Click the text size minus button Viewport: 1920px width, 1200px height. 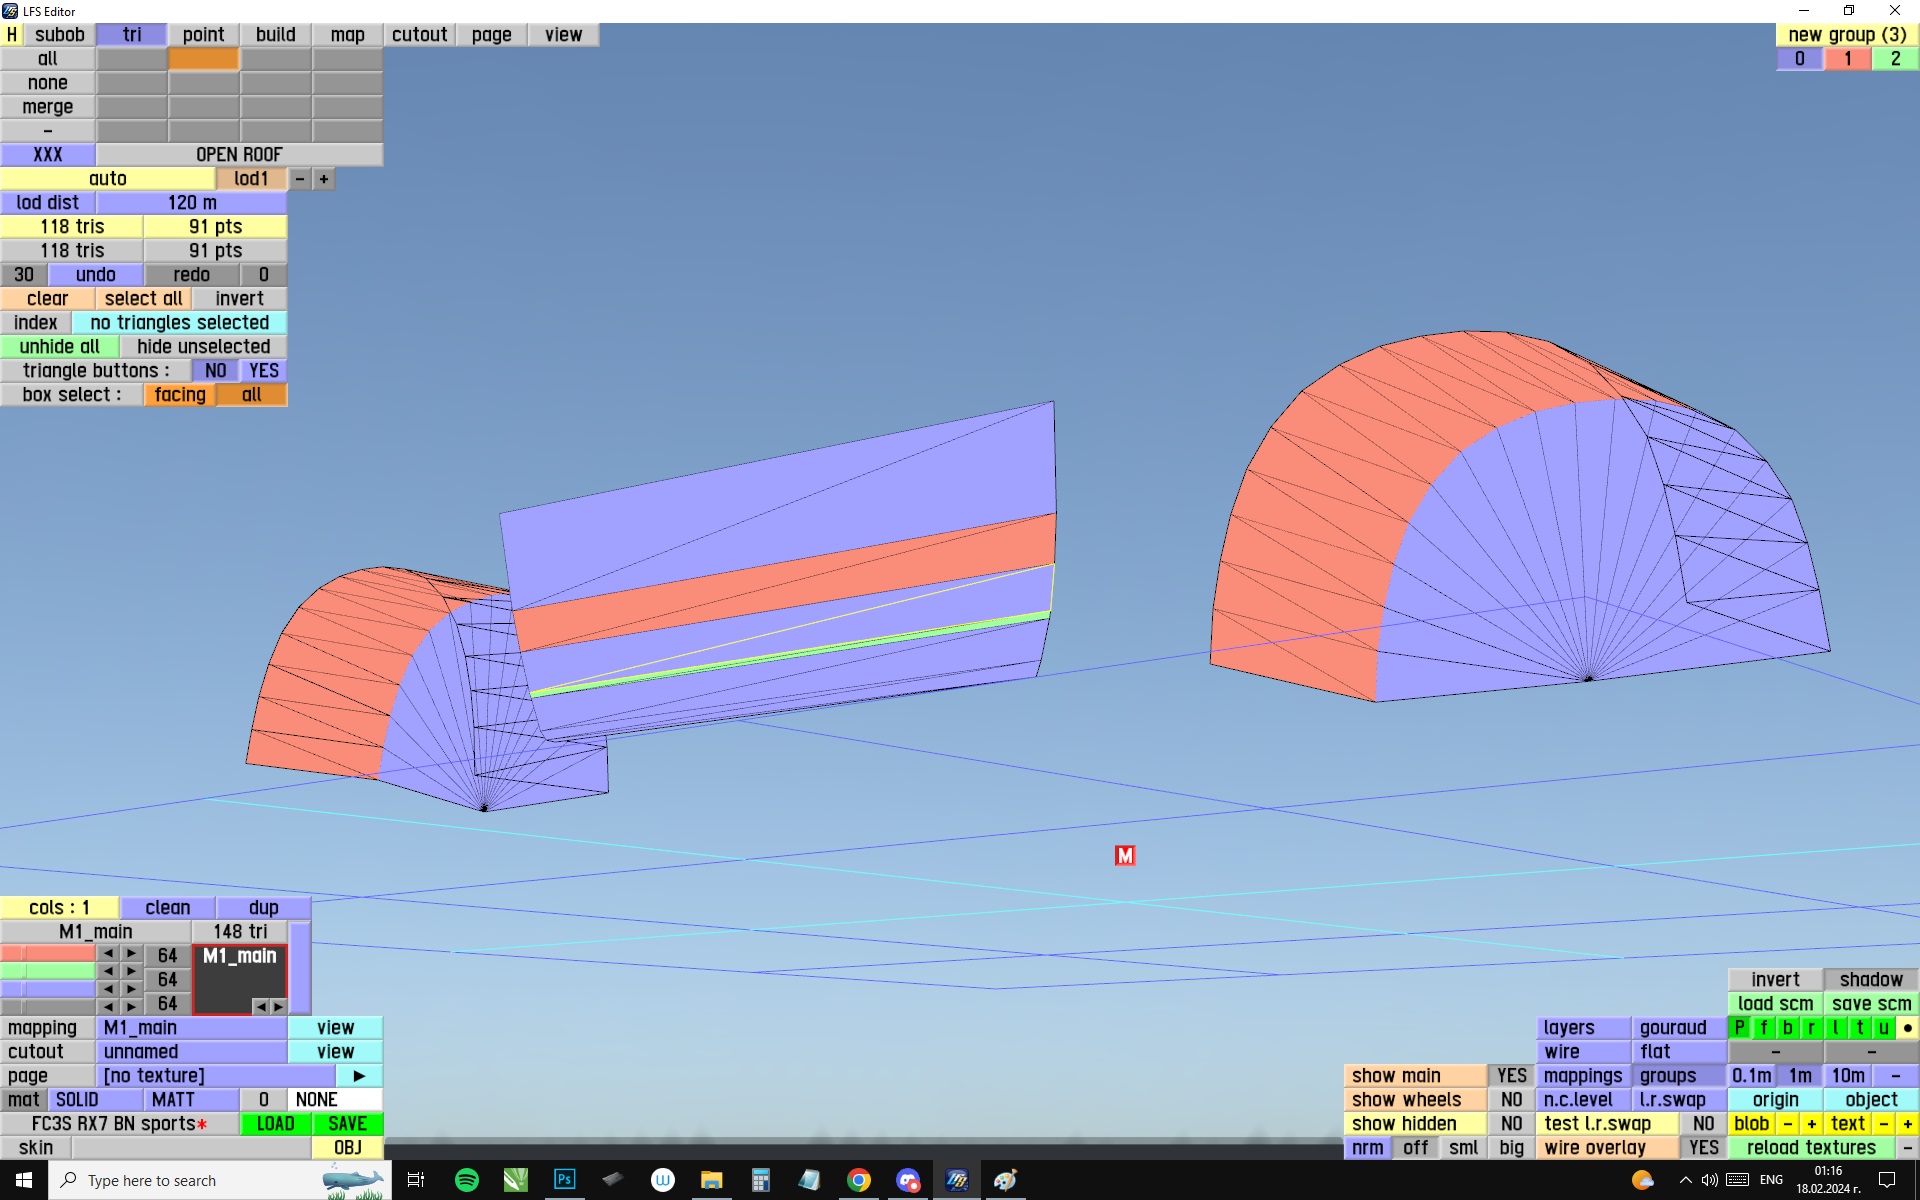pos(1884,1124)
